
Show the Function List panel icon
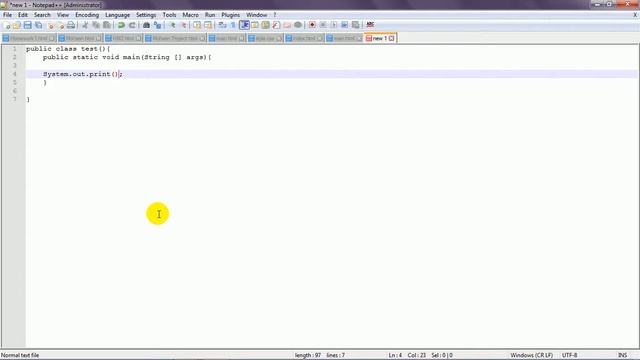coord(276,25)
